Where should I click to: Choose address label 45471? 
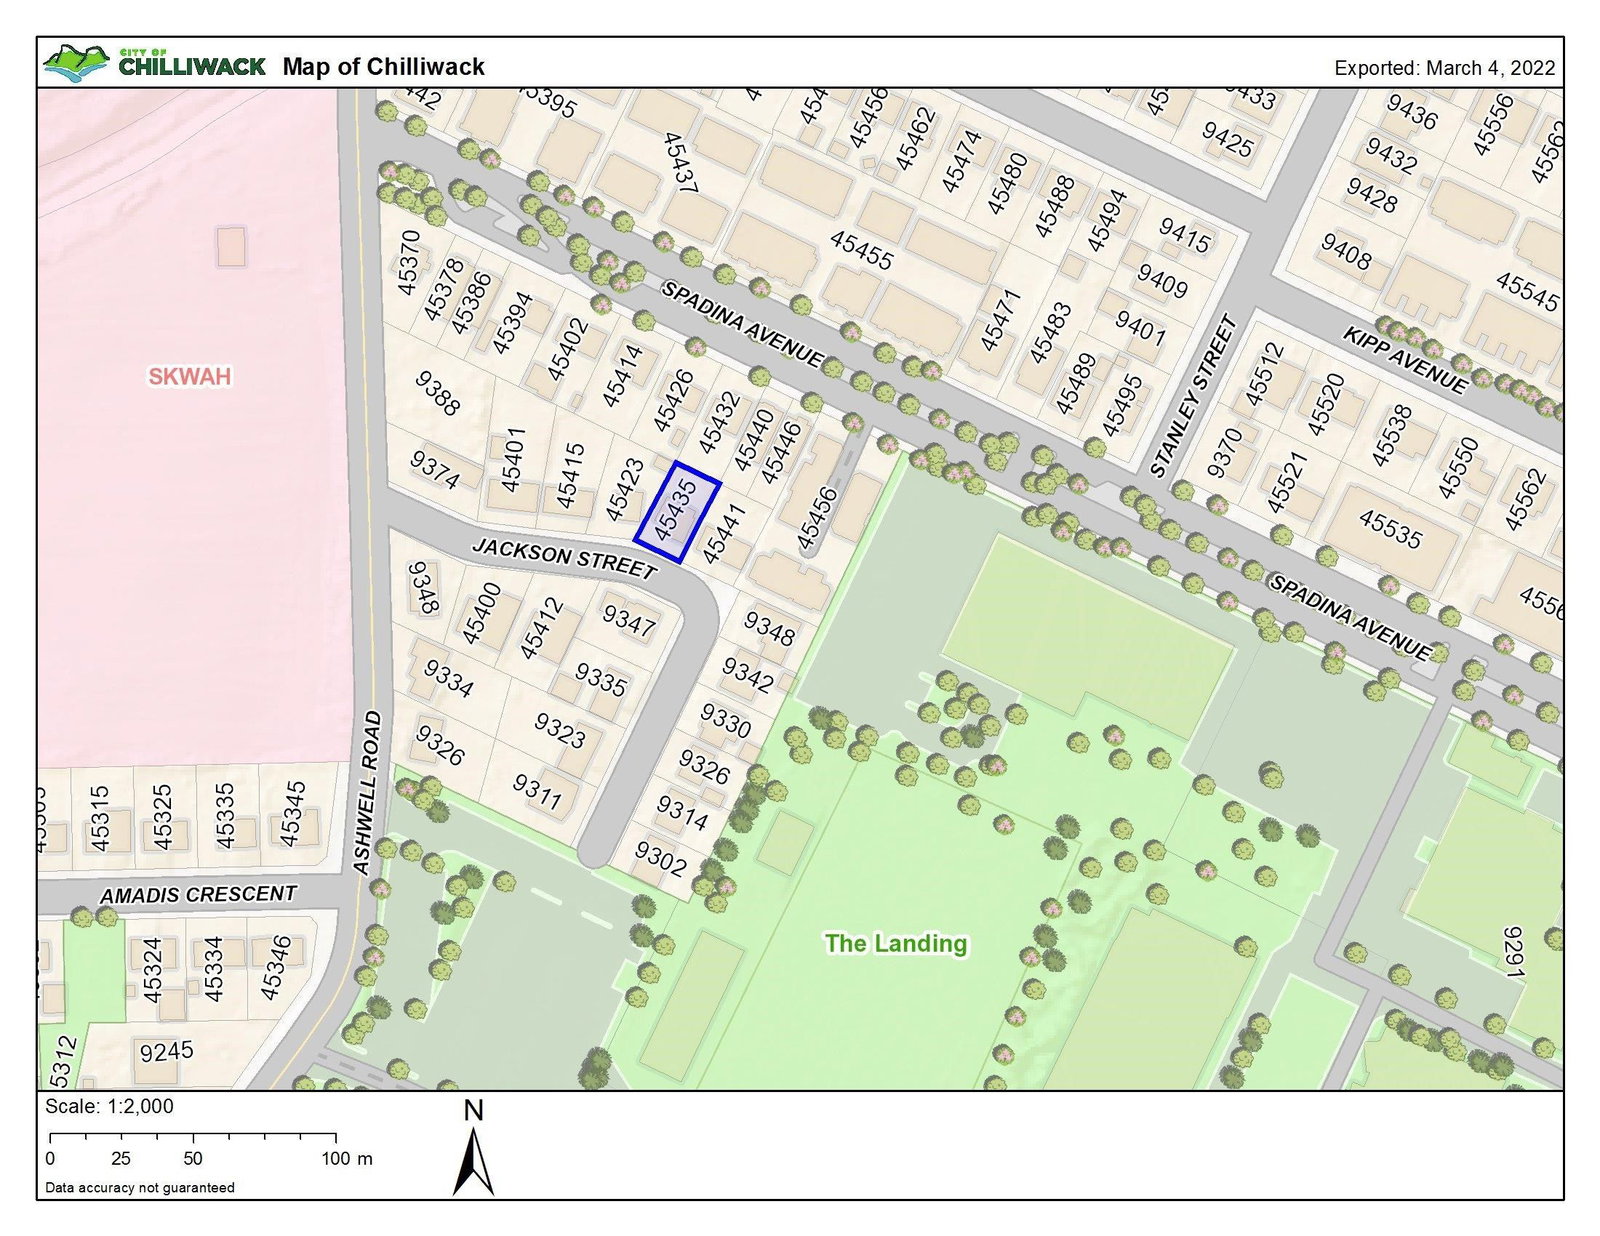tap(1001, 320)
